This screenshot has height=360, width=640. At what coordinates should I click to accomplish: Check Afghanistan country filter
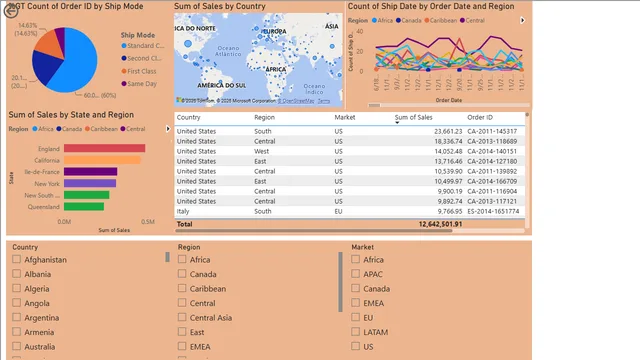pyautogui.click(x=16, y=259)
